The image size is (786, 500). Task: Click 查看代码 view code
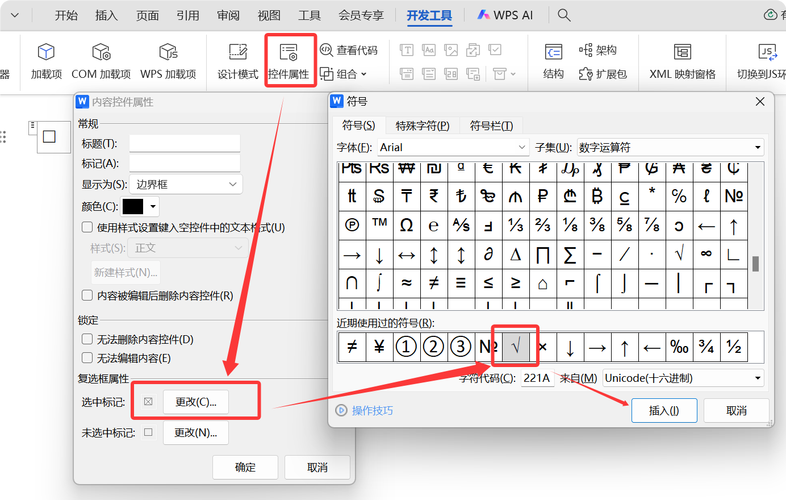(x=349, y=50)
